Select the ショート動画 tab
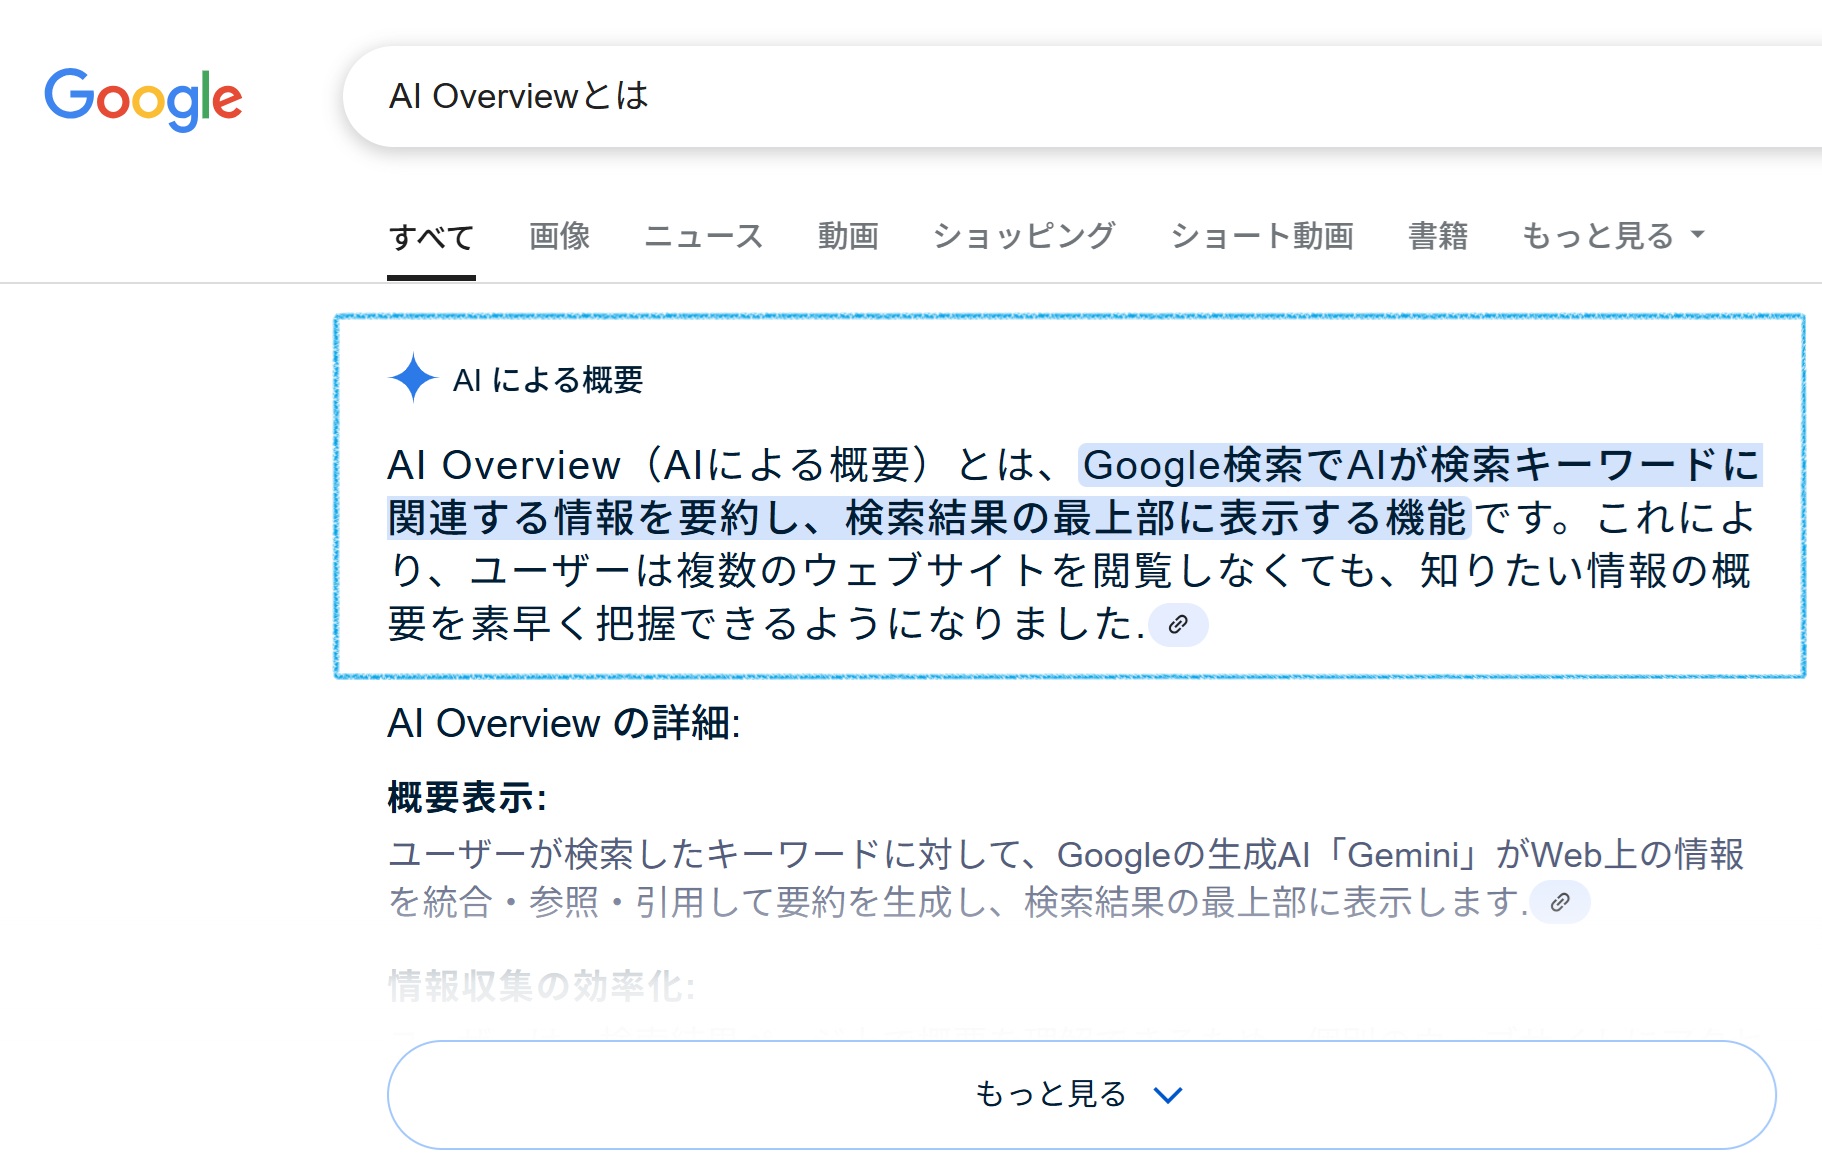Viewport: 1822px width, 1170px height. (x=1262, y=236)
